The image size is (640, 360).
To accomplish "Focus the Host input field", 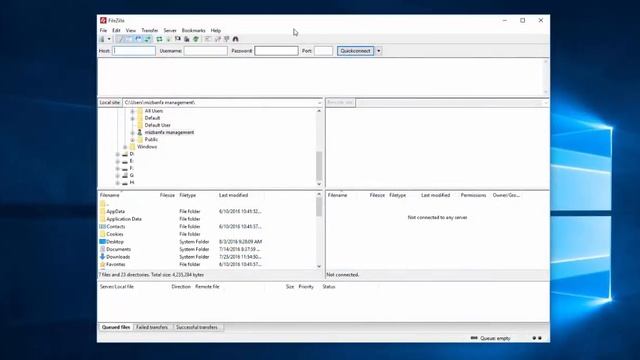I will 134,51.
